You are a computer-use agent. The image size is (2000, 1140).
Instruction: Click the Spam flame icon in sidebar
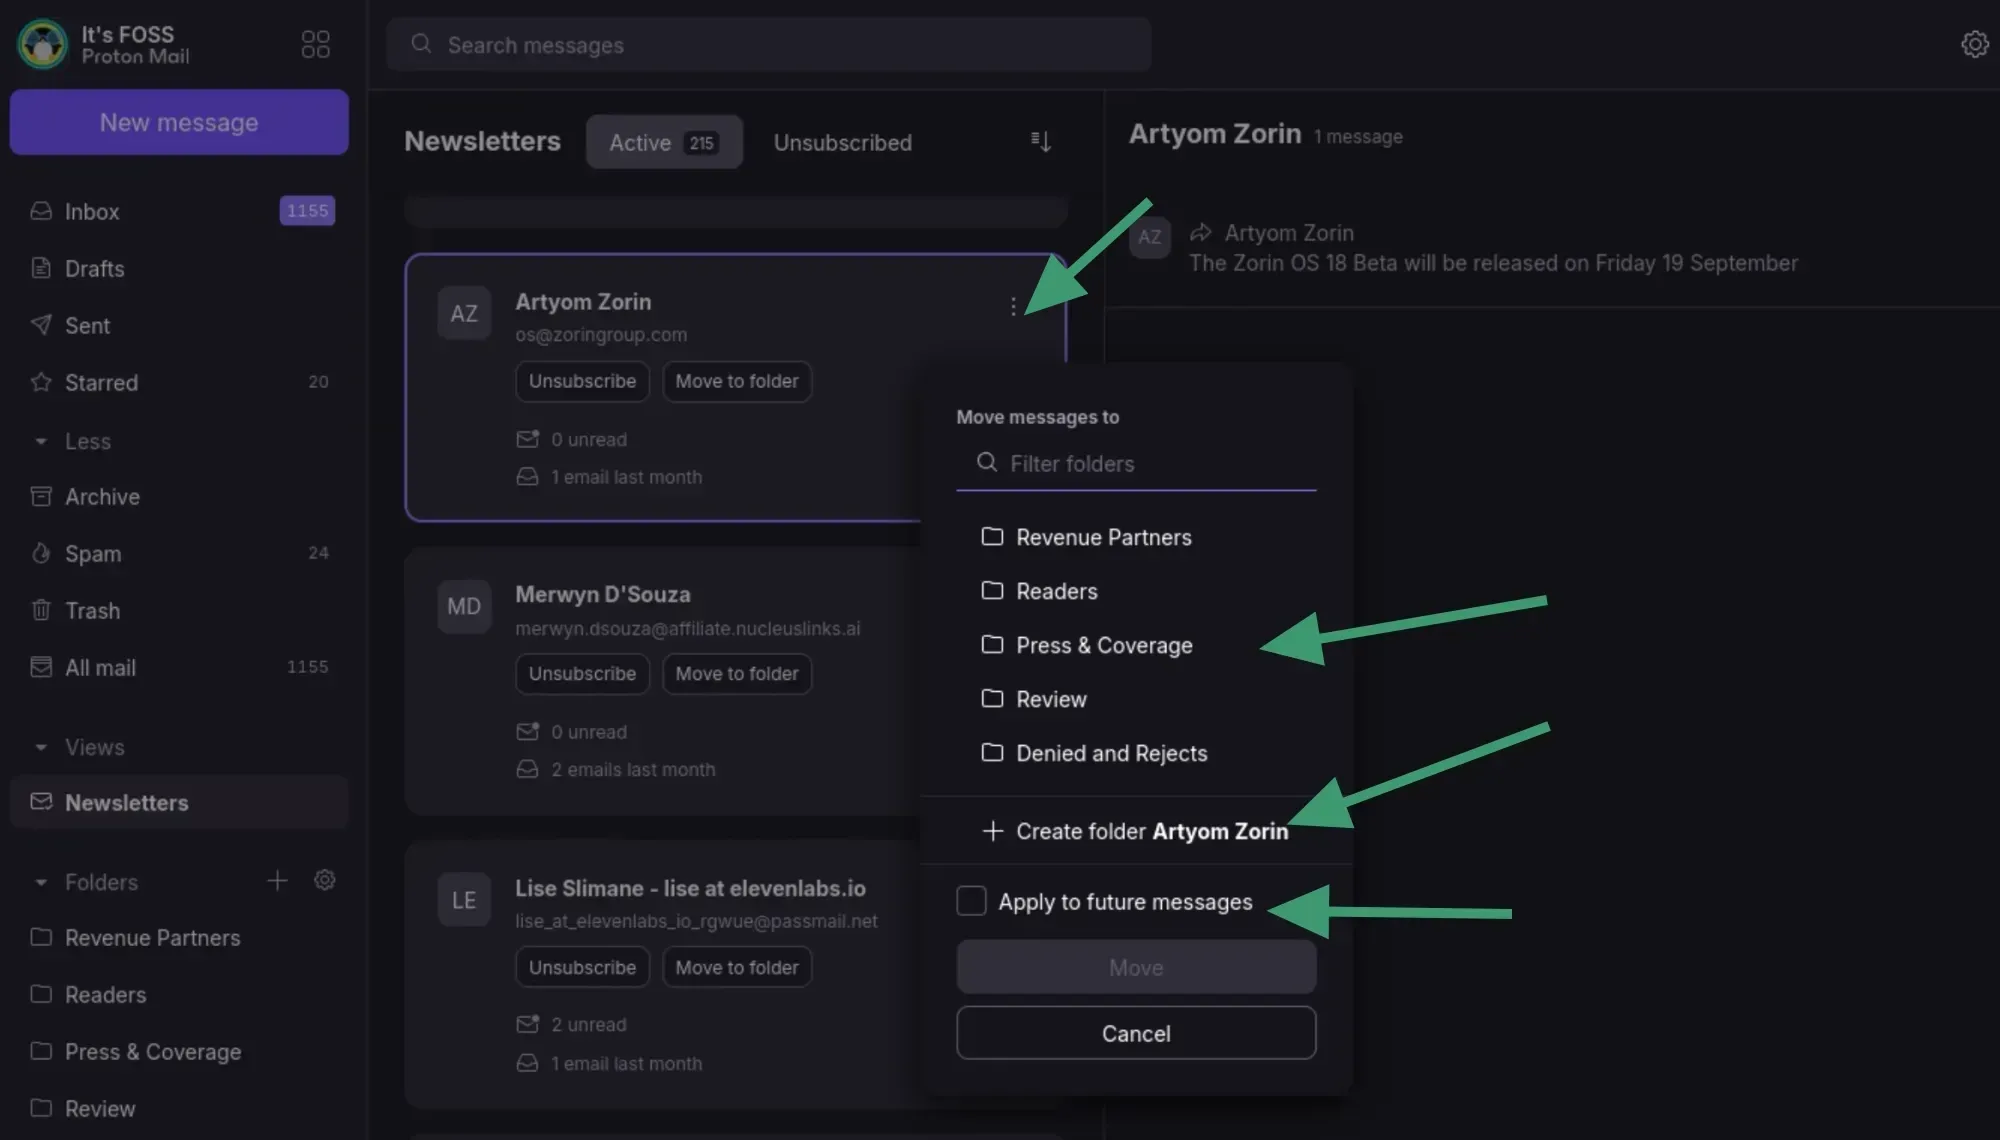tap(41, 553)
